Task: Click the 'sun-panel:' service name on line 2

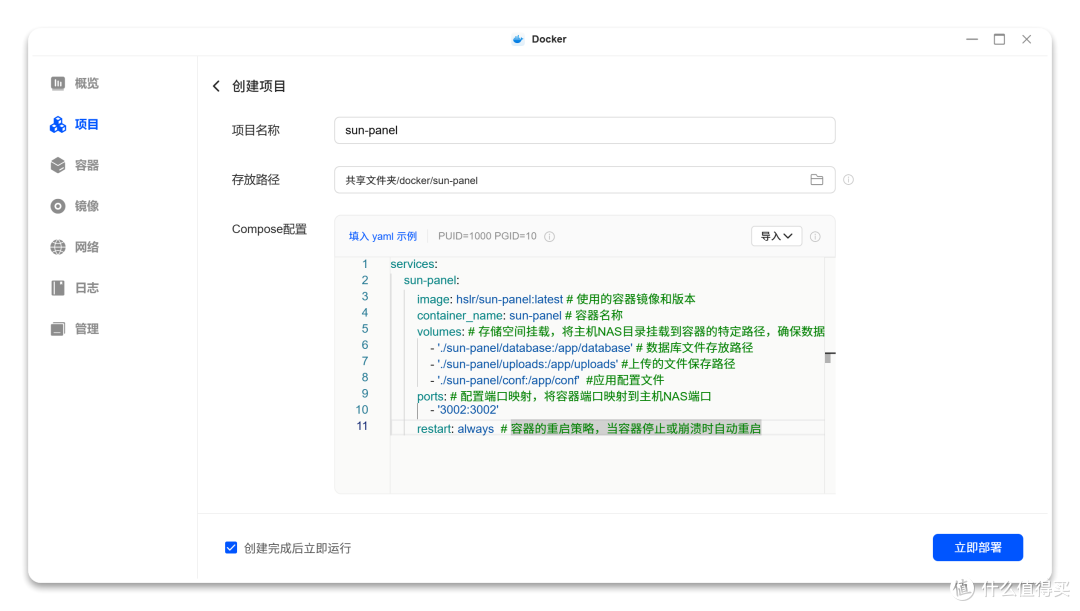Action: coord(431,280)
